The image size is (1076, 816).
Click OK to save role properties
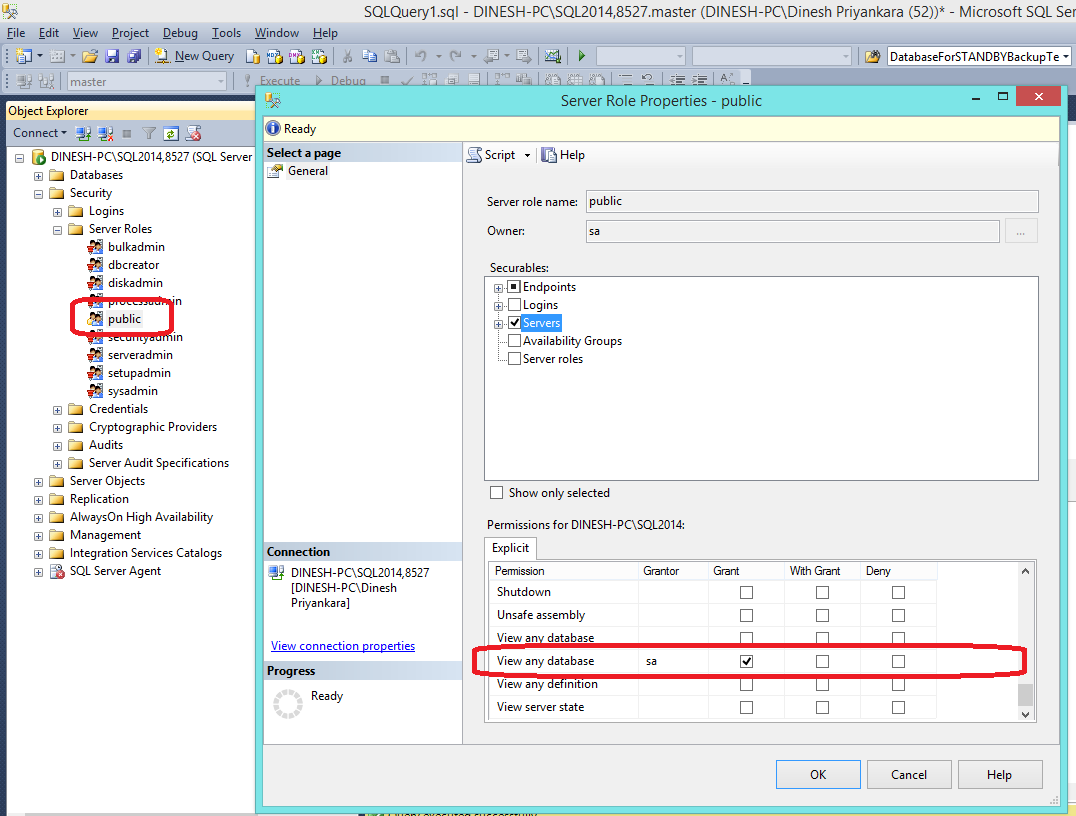(818, 774)
